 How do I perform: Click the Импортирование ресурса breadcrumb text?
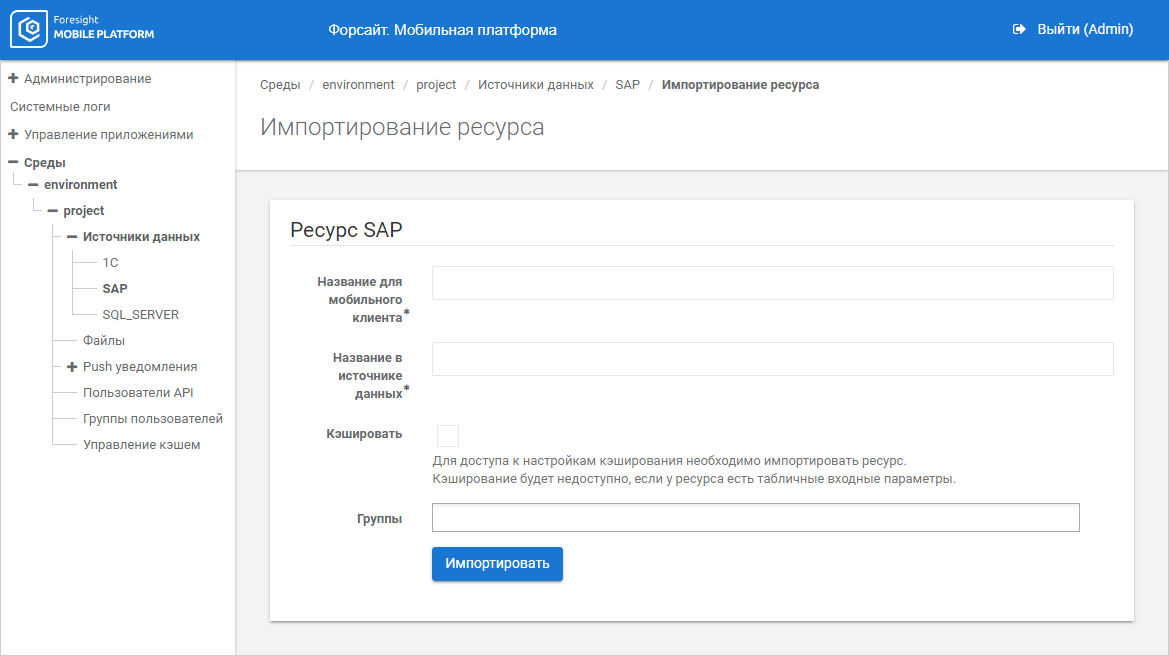tap(740, 85)
